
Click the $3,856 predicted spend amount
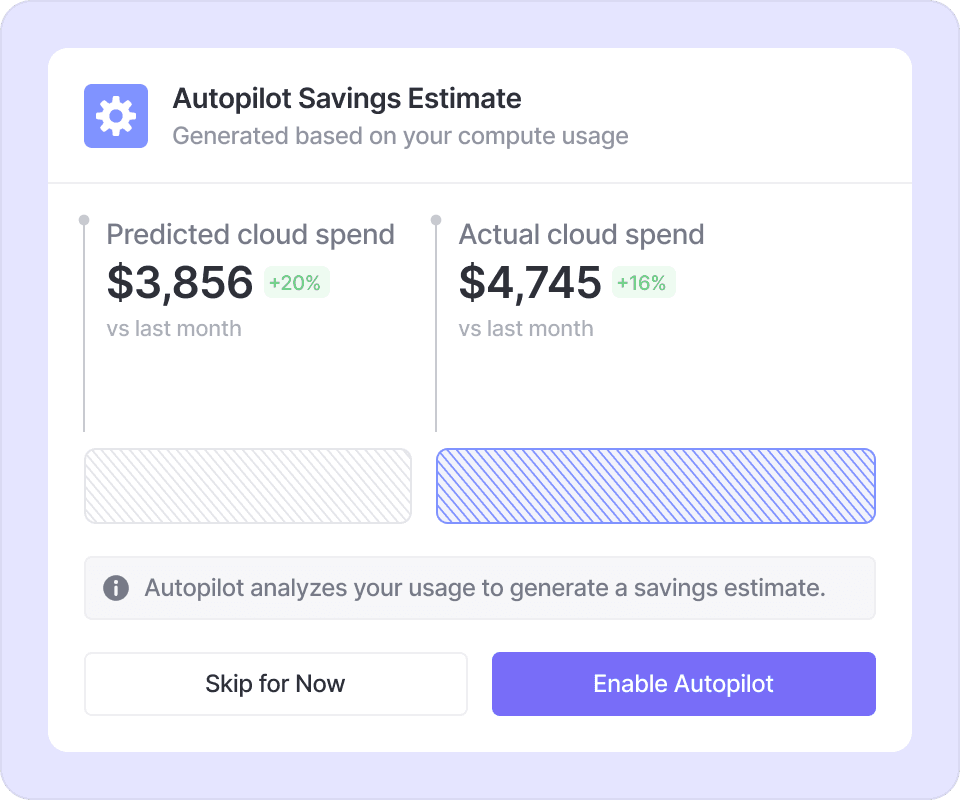click(x=180, y=283)
